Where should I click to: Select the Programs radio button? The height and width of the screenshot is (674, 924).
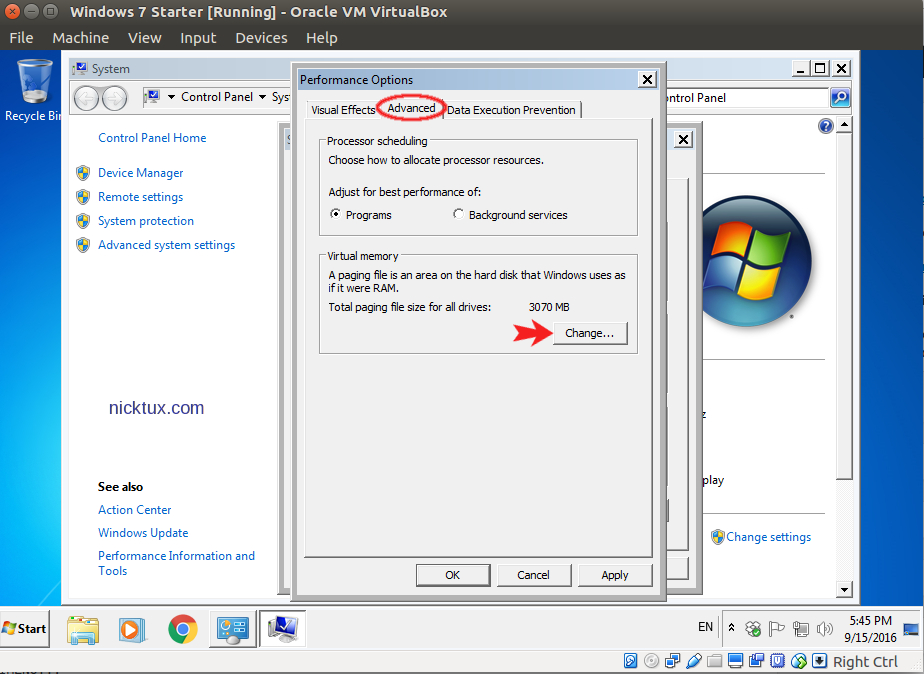[335, 215]
